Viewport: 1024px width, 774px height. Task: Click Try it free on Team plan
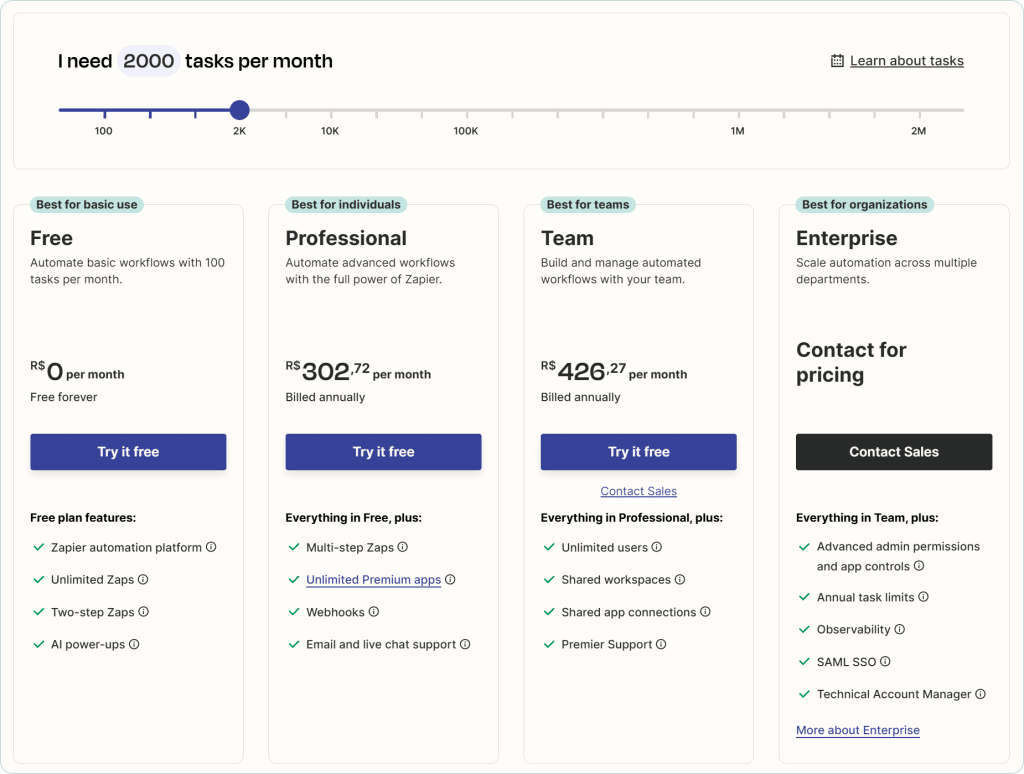(639, 452)
